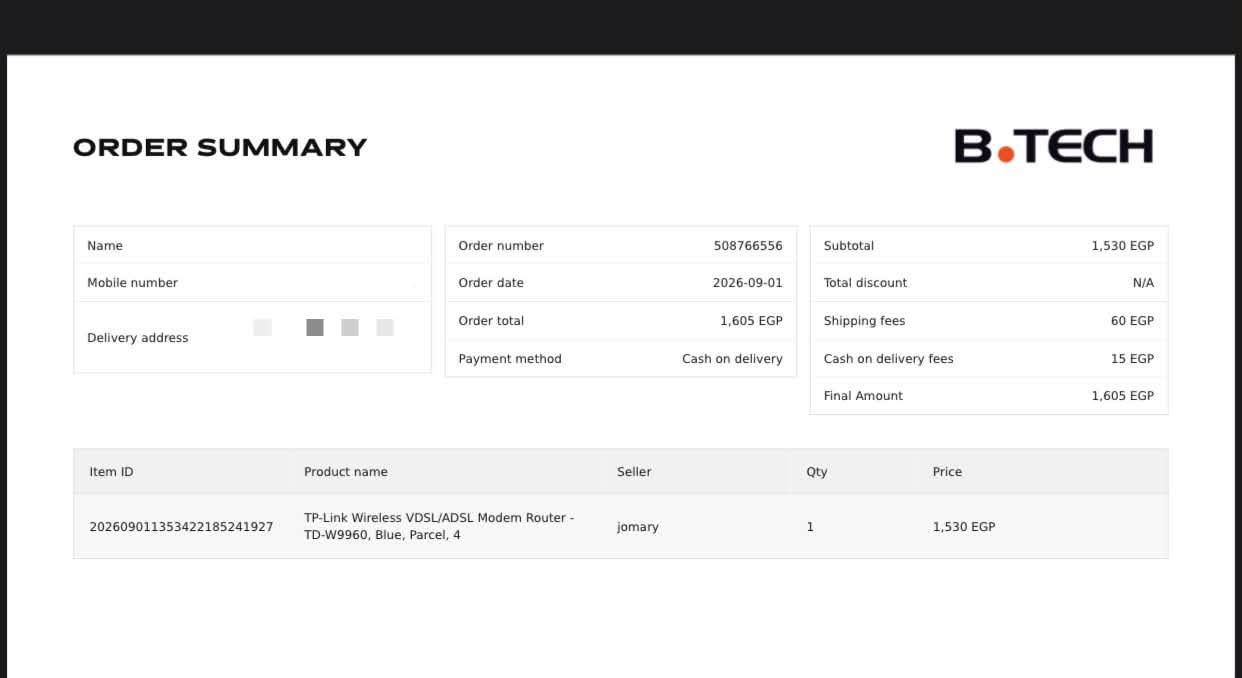Click the B.TECH logo
This screenshot has width=1242, height=678.
tap(1053, 146)
